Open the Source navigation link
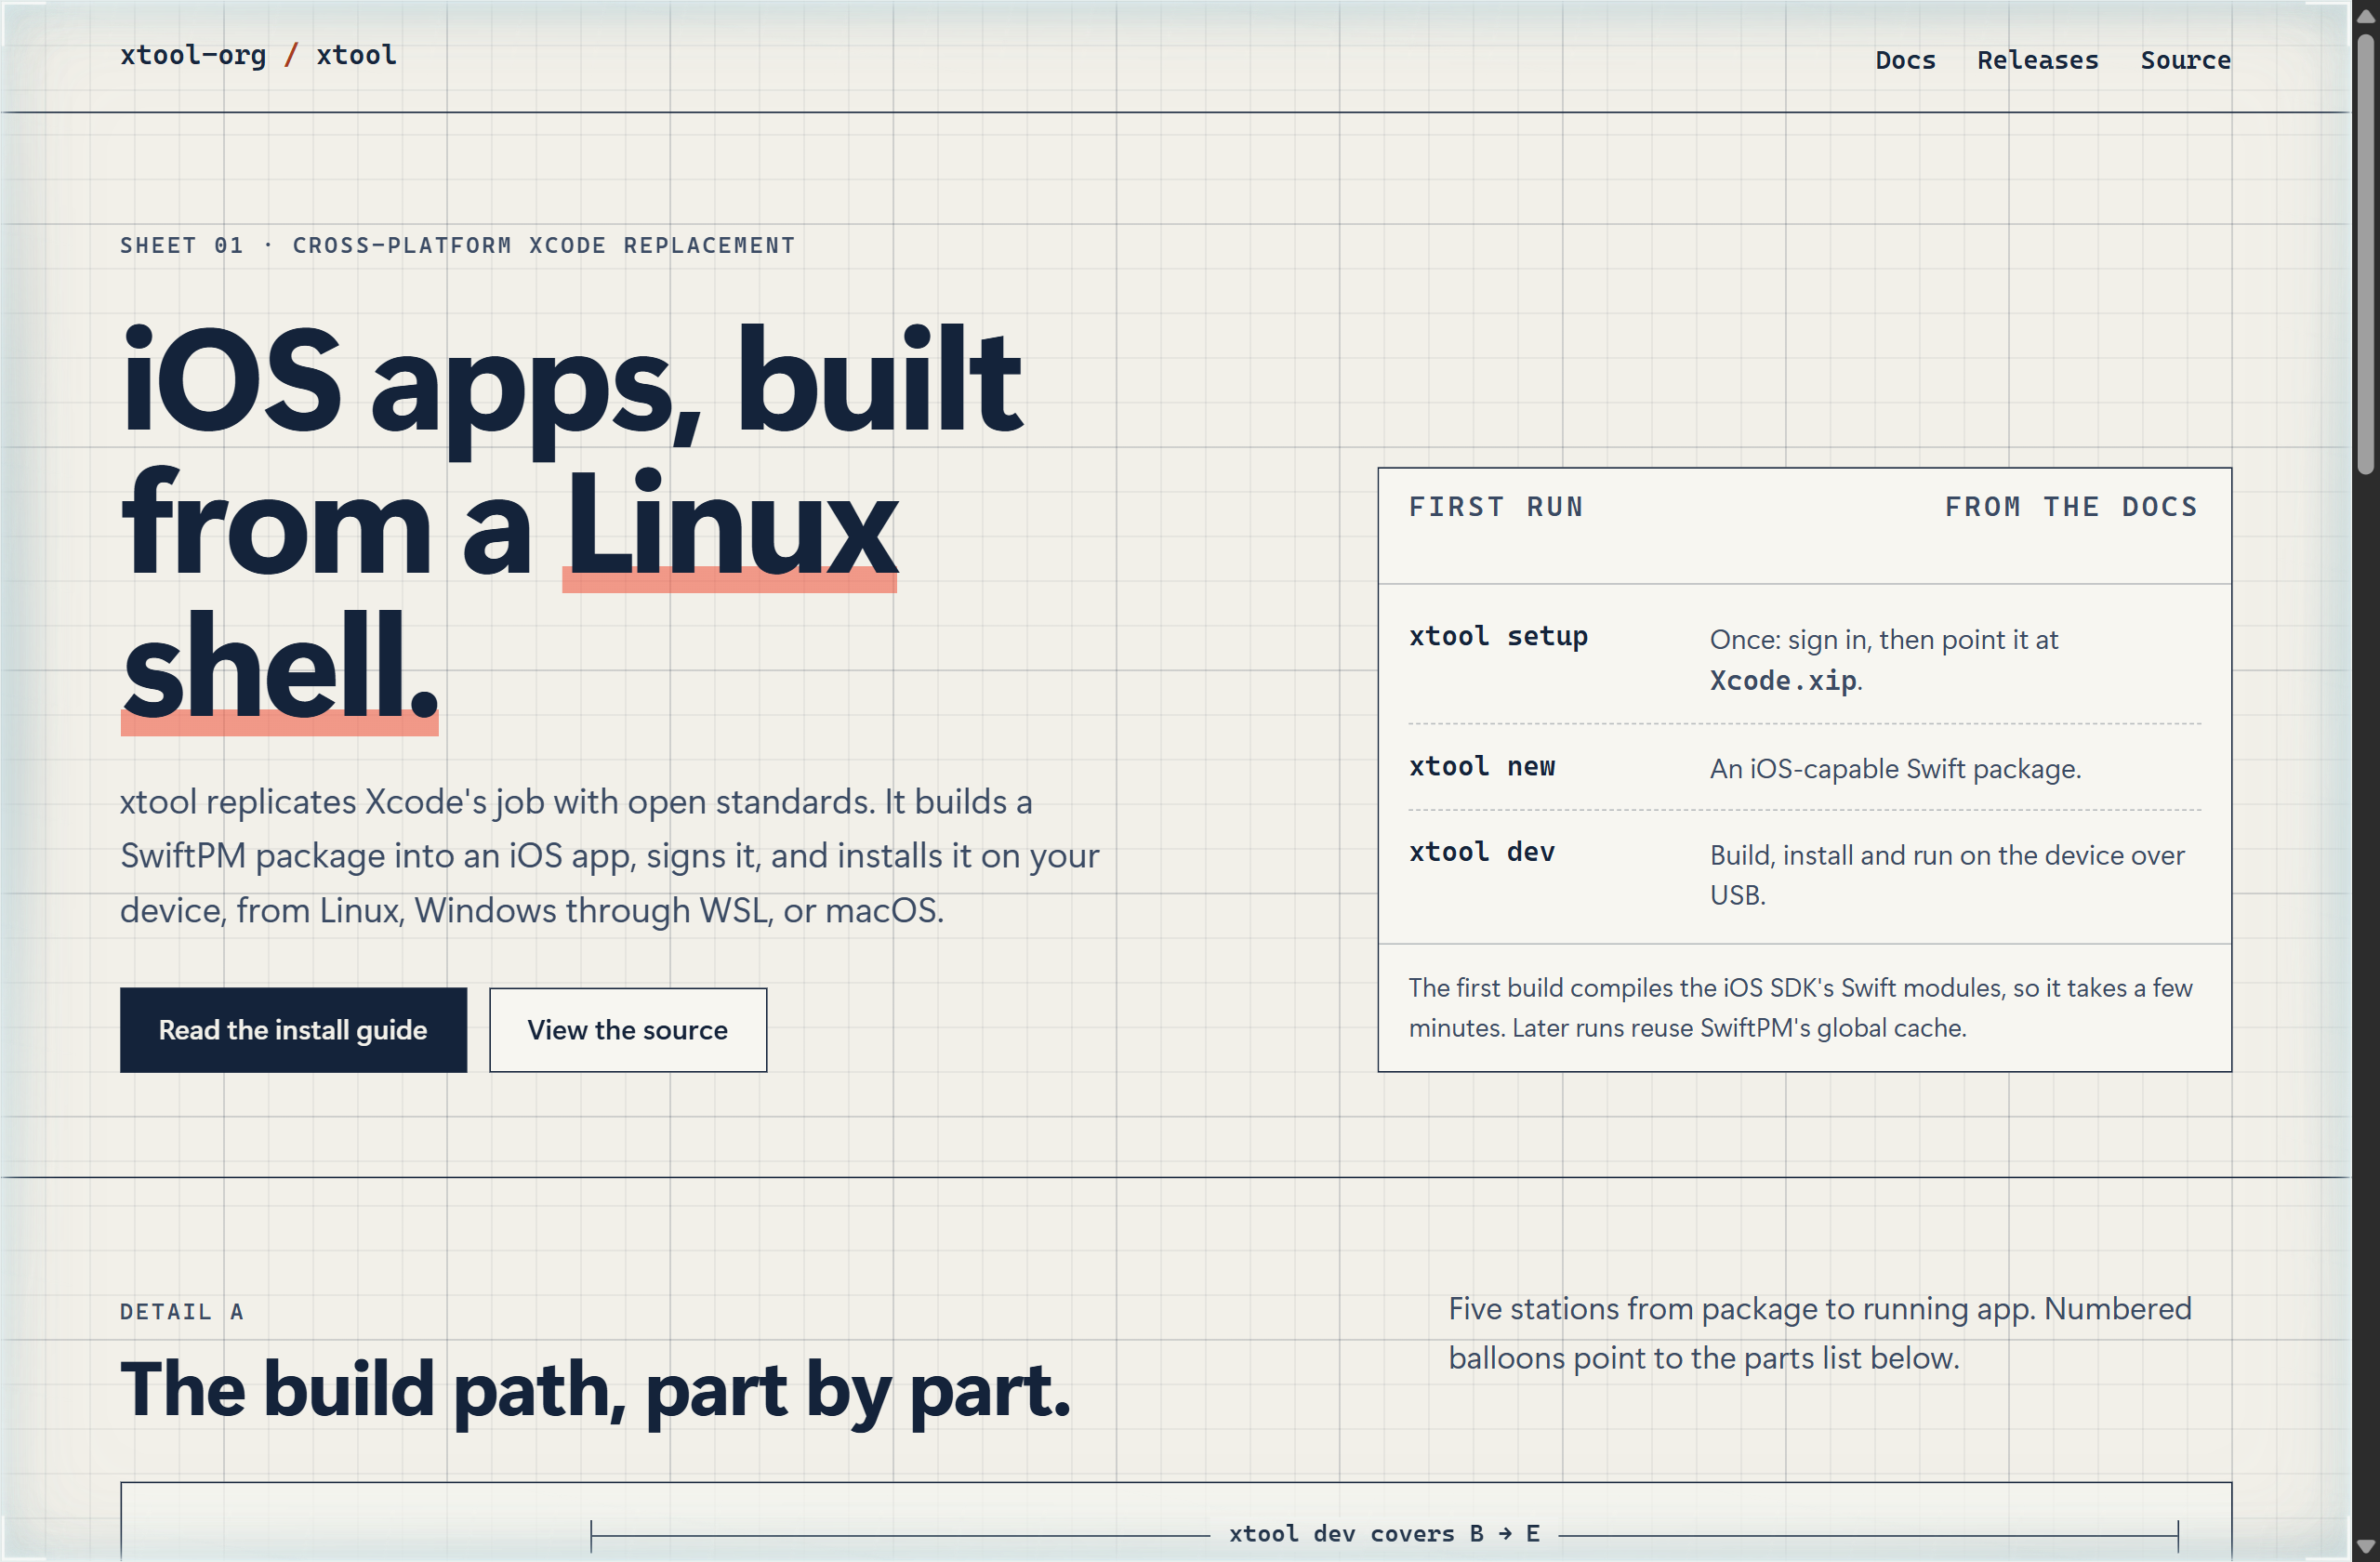 click(x=2185, y=60)
